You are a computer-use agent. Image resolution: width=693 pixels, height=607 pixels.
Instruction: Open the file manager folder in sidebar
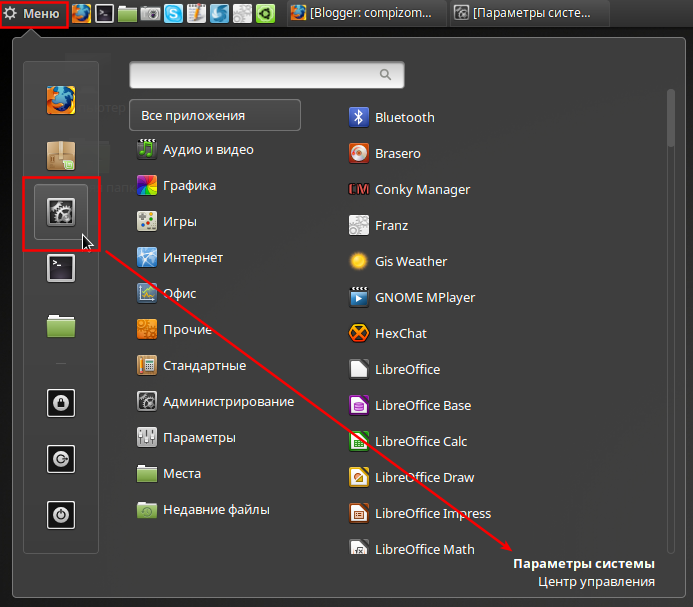click(61, 326)
